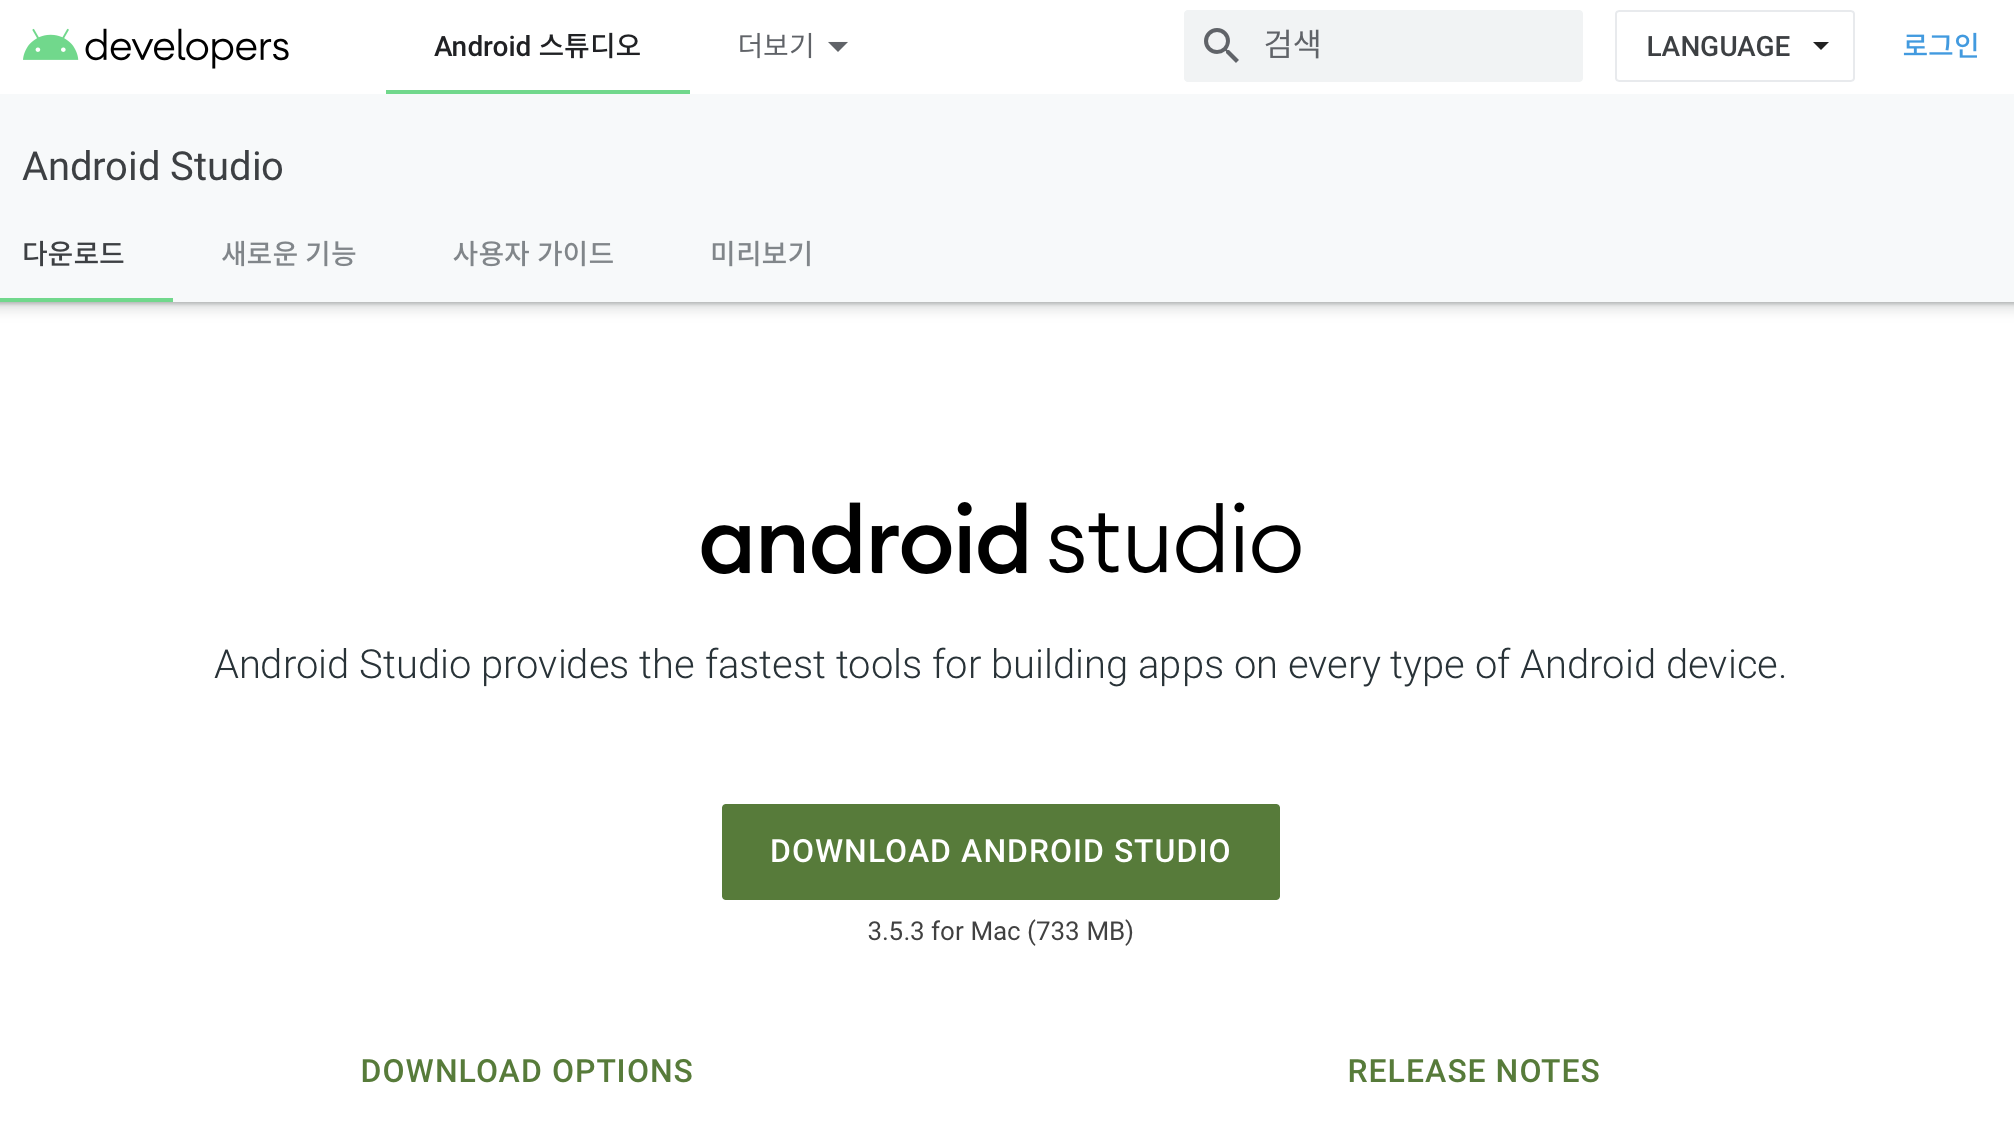Viewport: 2014px width, 1140px height.
Task: Open the RELEASE NOTES link
Action: pyautogui.click(x=1473, y=1071)
